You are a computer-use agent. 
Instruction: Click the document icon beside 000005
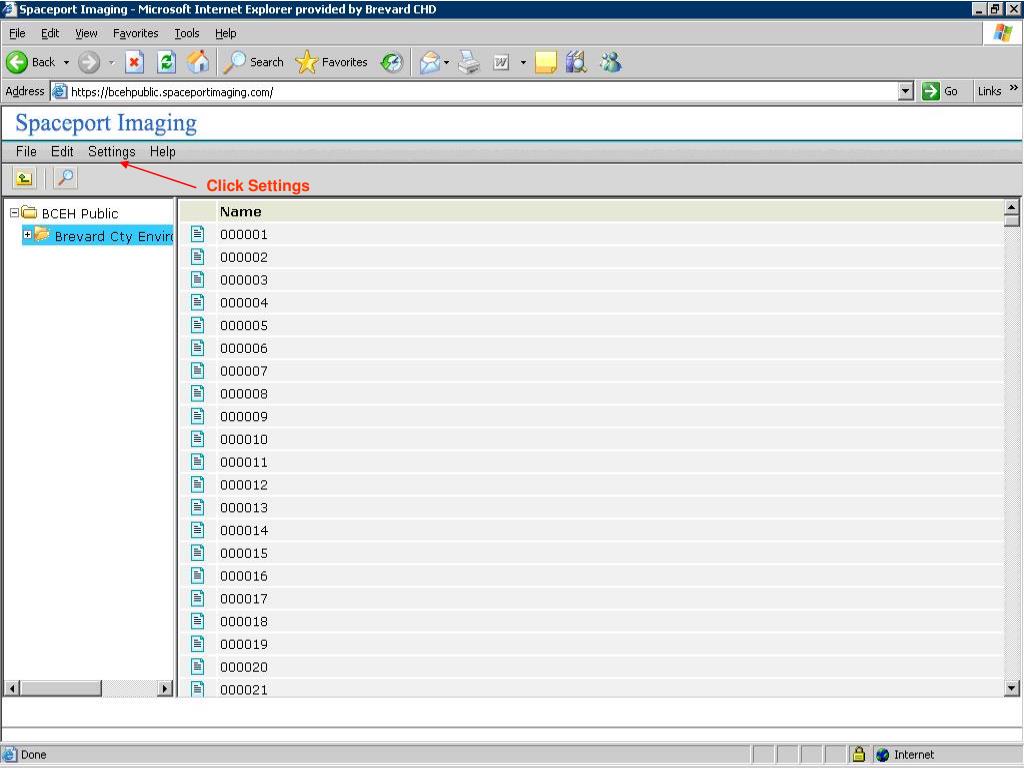(197, 325)
